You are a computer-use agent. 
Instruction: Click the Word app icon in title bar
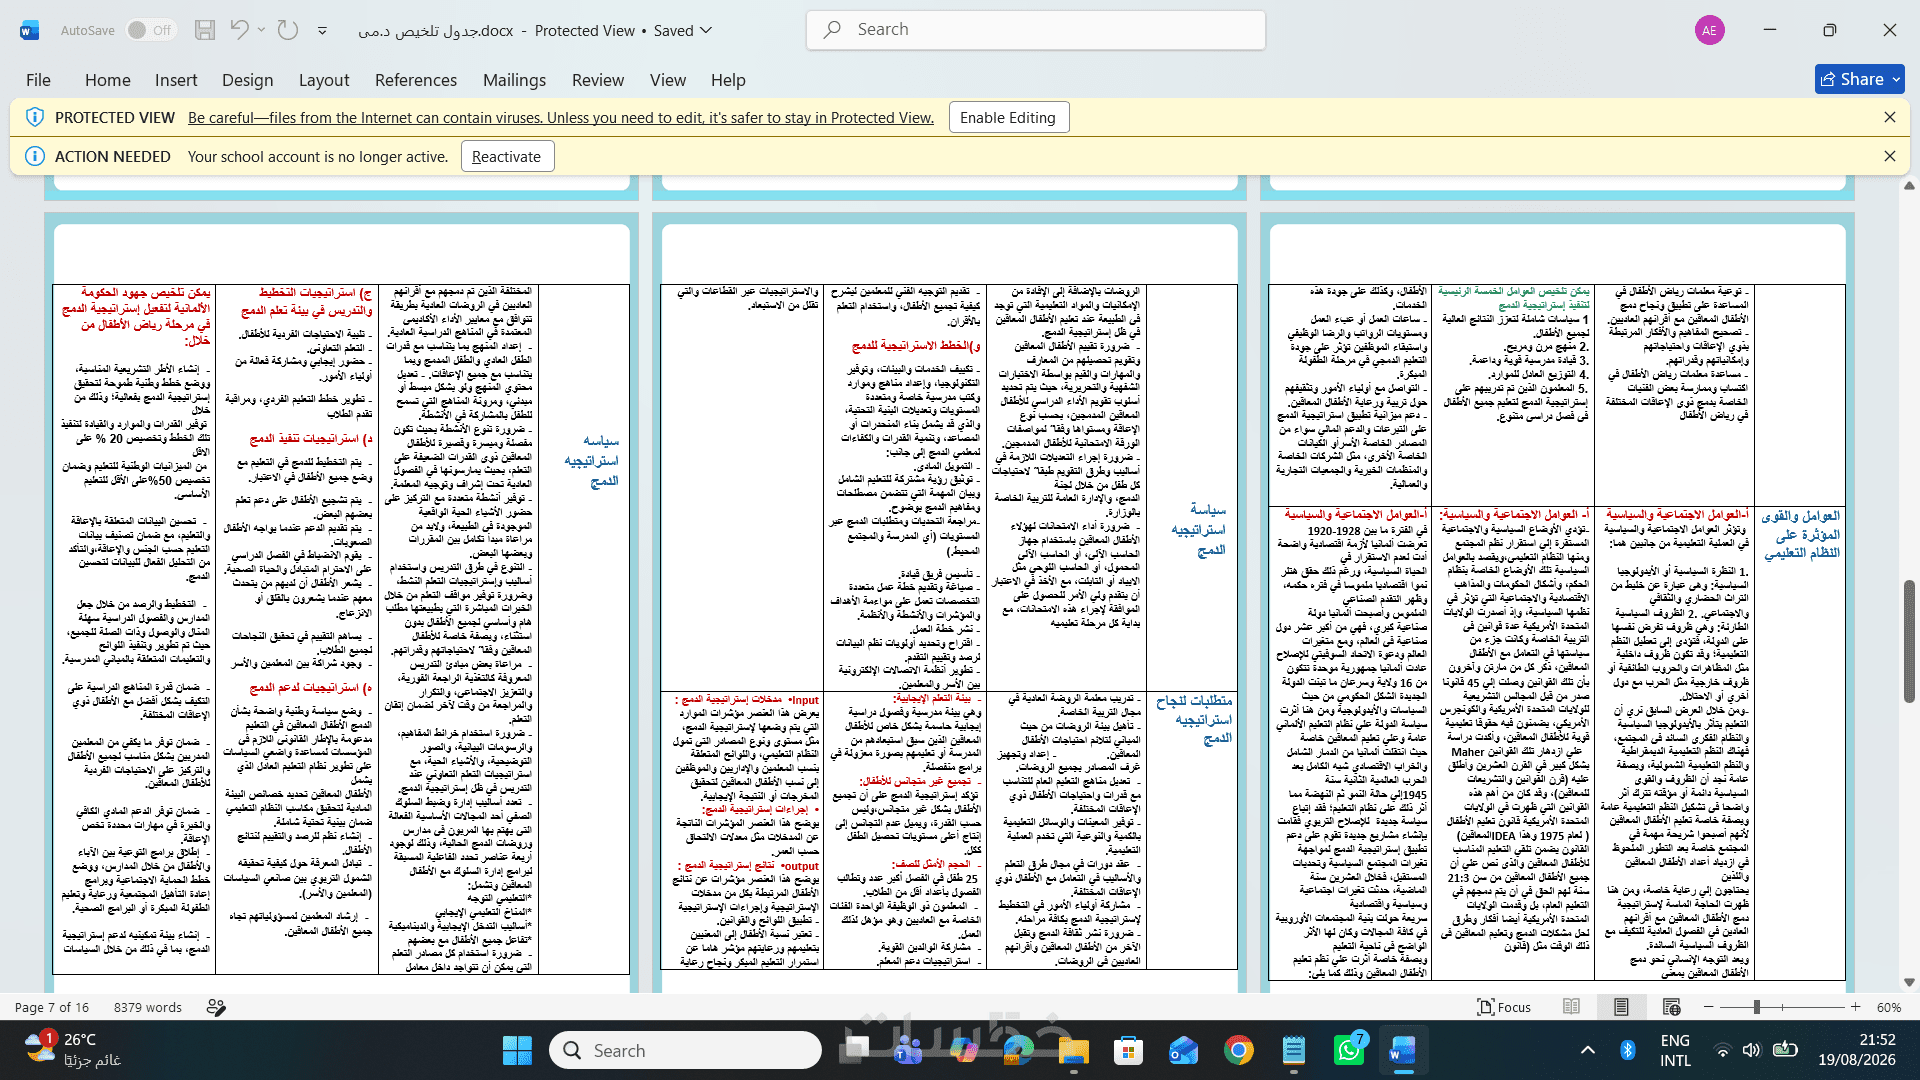click(x=29, y=30)
